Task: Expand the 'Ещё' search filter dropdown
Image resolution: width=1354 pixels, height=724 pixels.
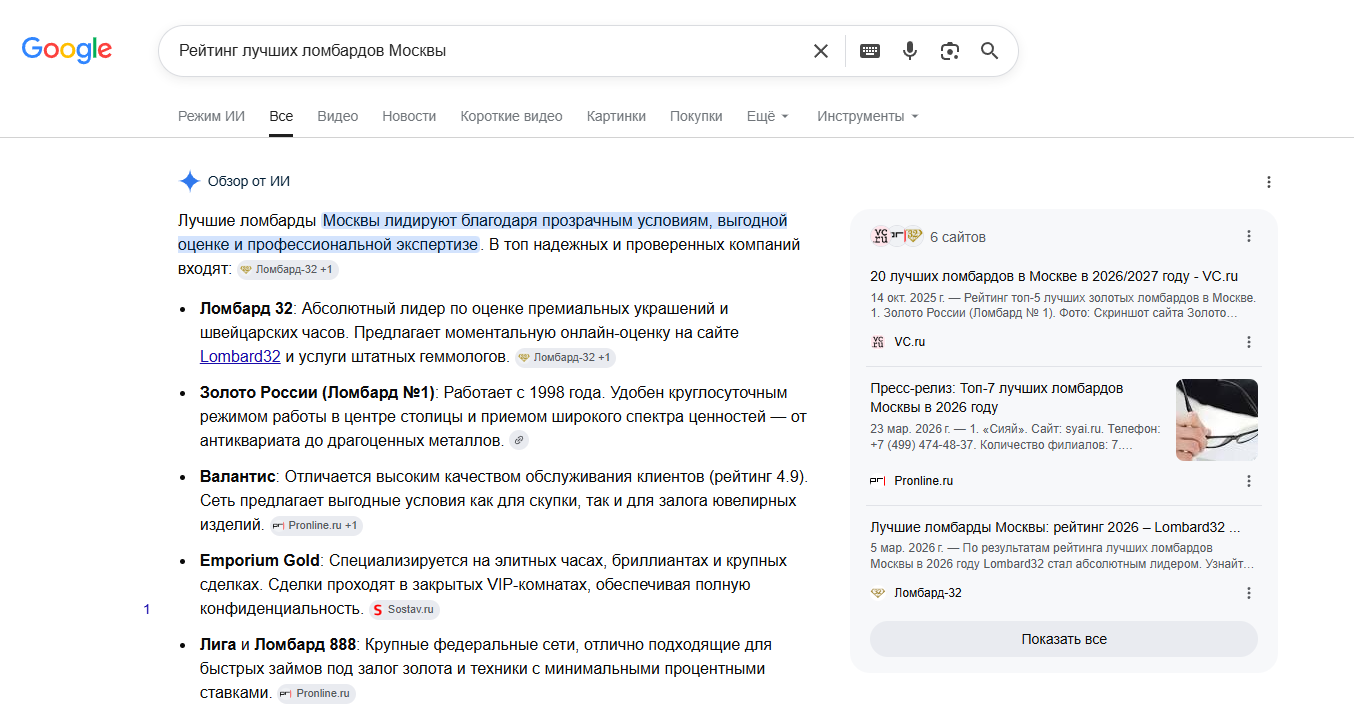Action: pyautogui.click(x=768, y=116)
